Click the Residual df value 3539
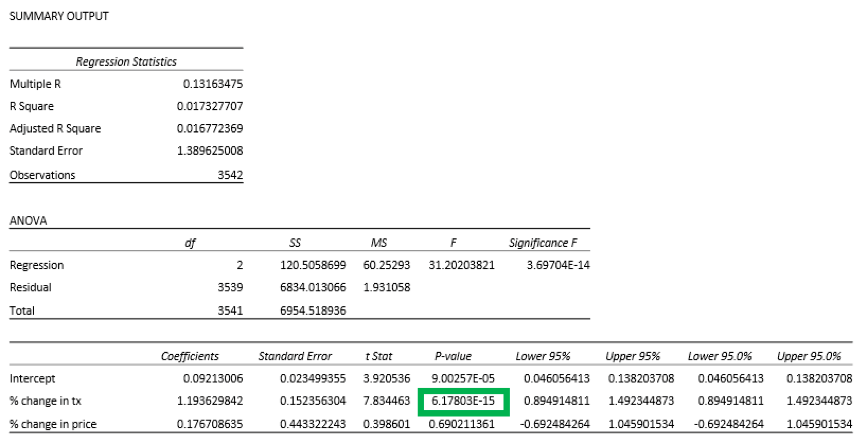 [230, 287]
